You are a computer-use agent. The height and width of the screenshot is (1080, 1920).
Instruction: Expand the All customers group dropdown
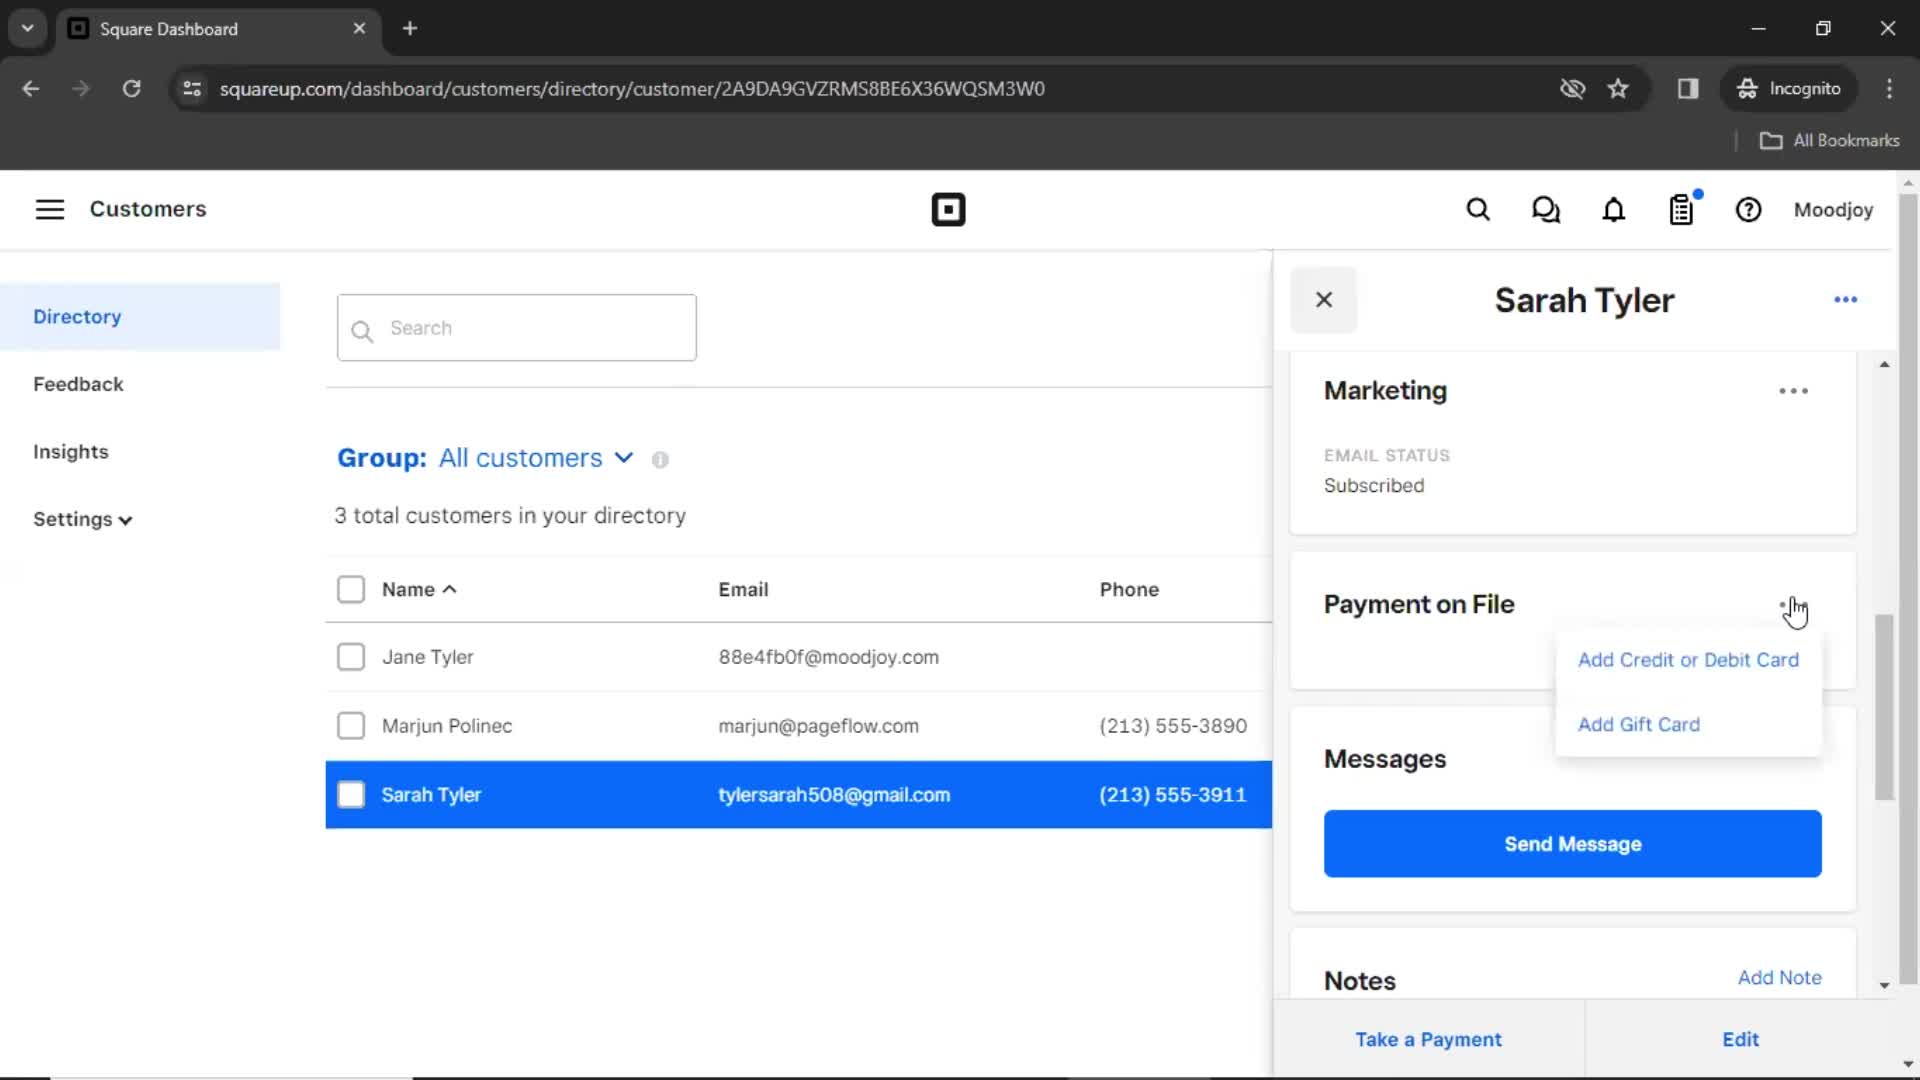[x=621, y=458]
